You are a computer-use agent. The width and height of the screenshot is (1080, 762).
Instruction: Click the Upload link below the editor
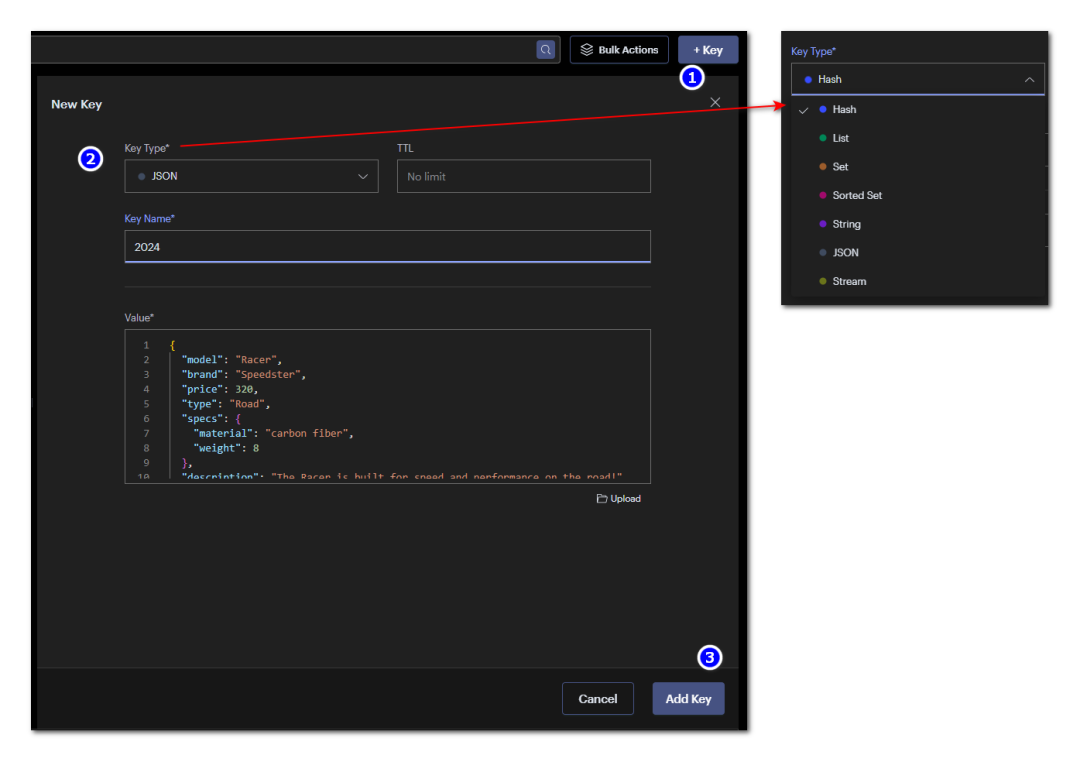click(619, 499)
